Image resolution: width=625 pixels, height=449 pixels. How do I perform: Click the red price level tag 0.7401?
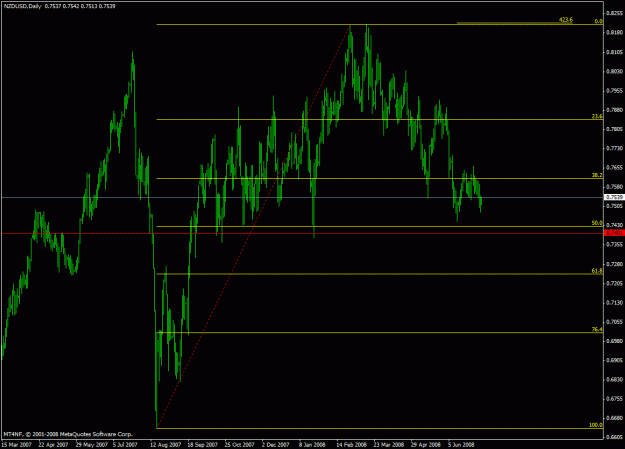(x=614, y=233)
